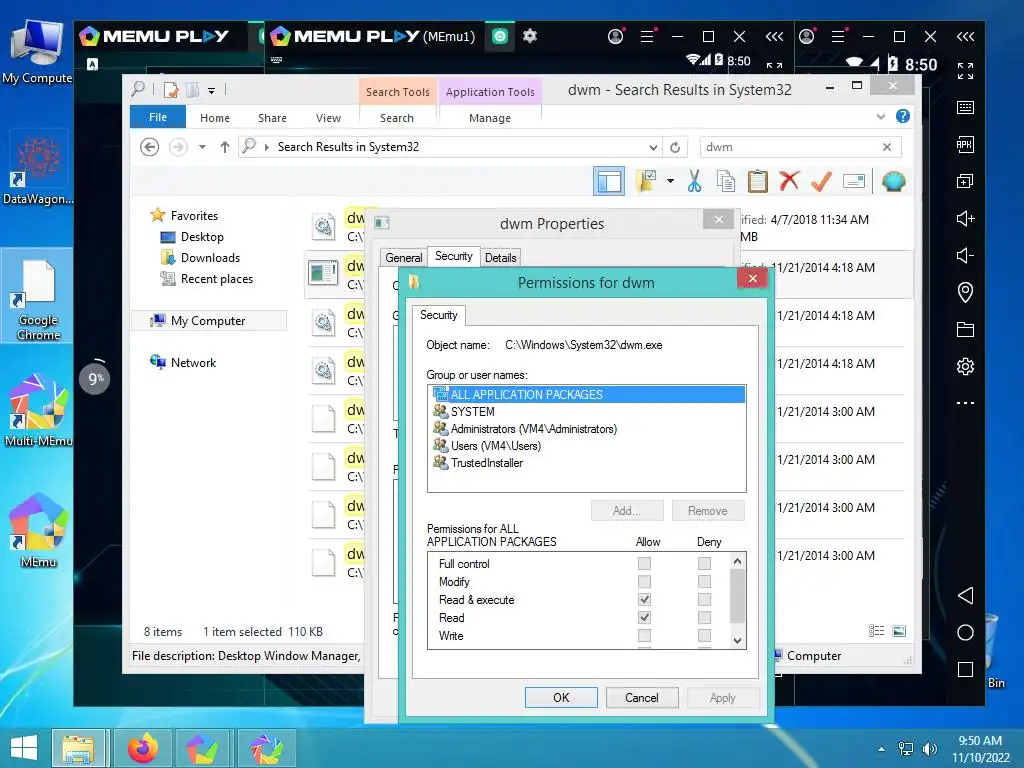The image size is (1024, 768).
Task: Tick Deny checkbox for Read & execute
Action: tap(704, 599)
